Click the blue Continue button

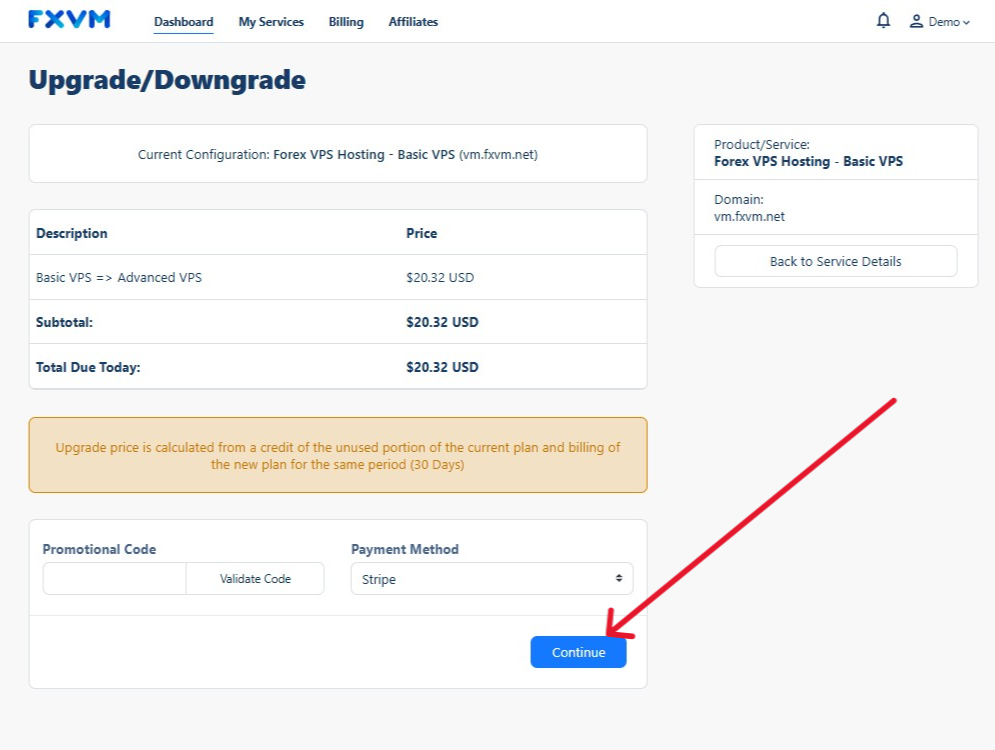[578, 652]
